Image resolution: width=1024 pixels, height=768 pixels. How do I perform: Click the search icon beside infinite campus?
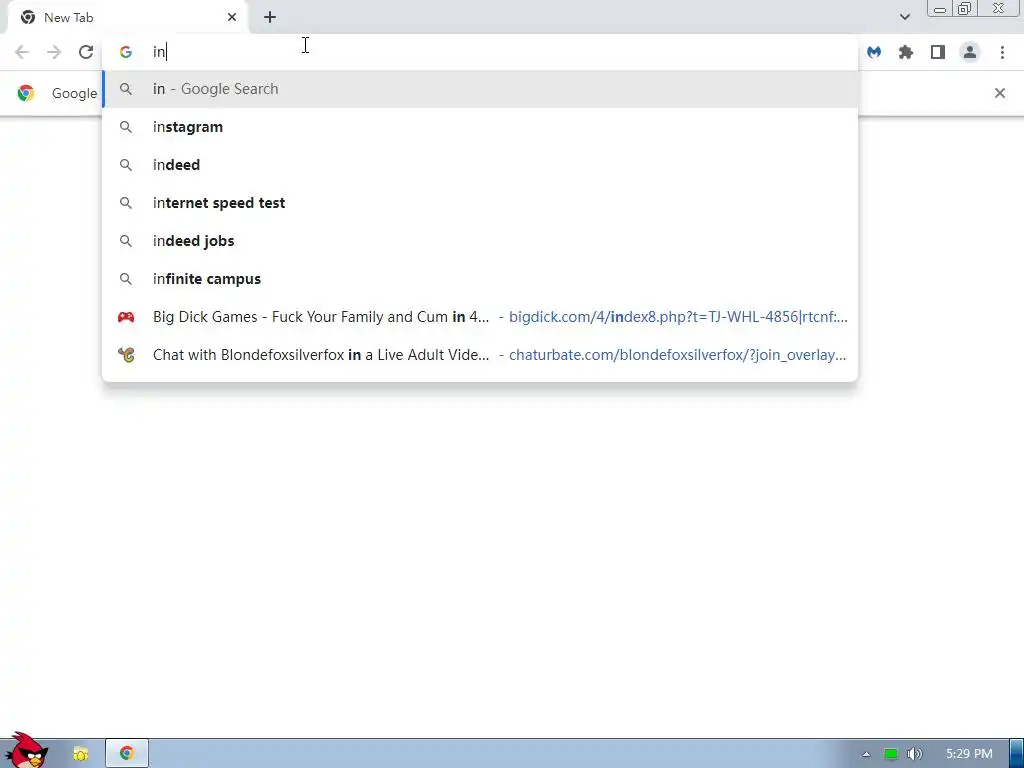coord(126,279)
